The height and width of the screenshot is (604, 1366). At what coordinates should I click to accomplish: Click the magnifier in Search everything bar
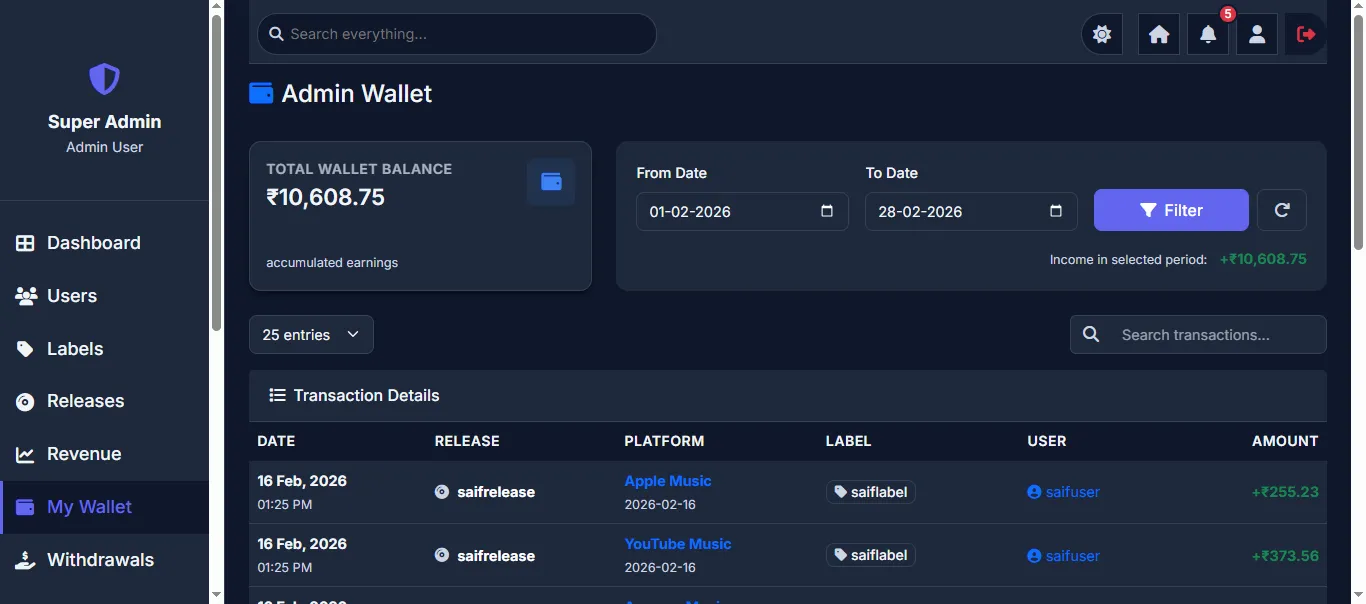[277, 34]
